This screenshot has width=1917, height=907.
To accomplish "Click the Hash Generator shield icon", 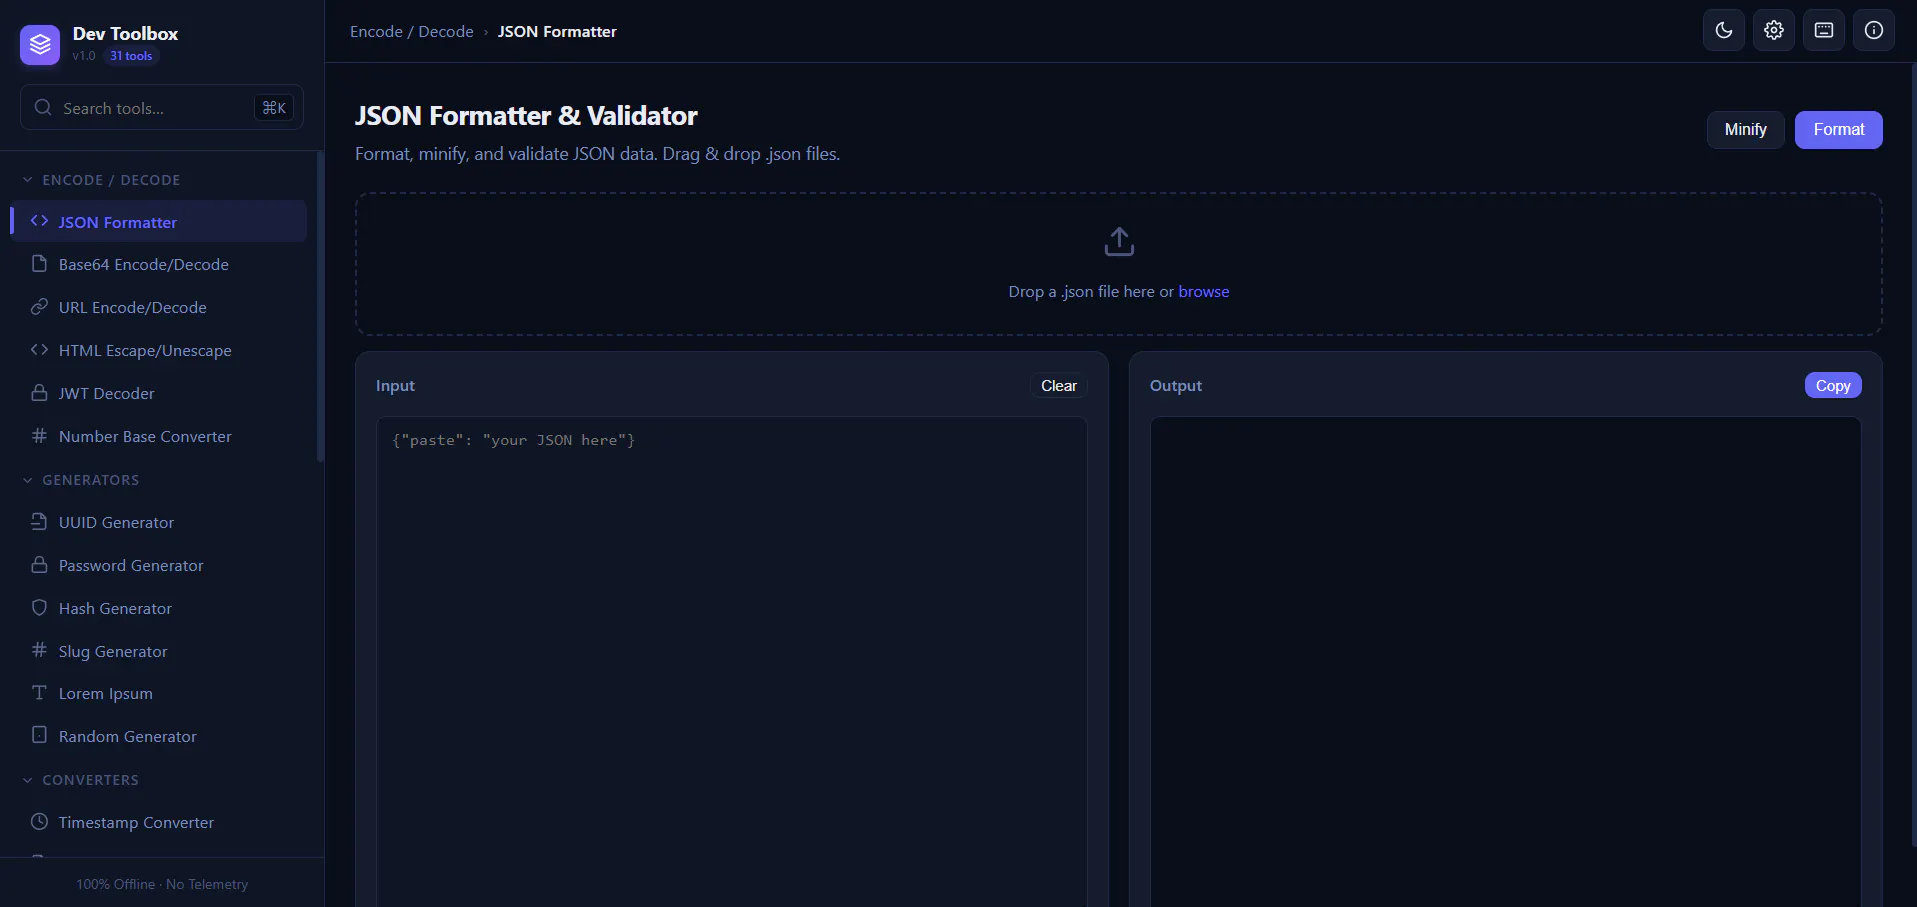I will (x=39, y=608).
